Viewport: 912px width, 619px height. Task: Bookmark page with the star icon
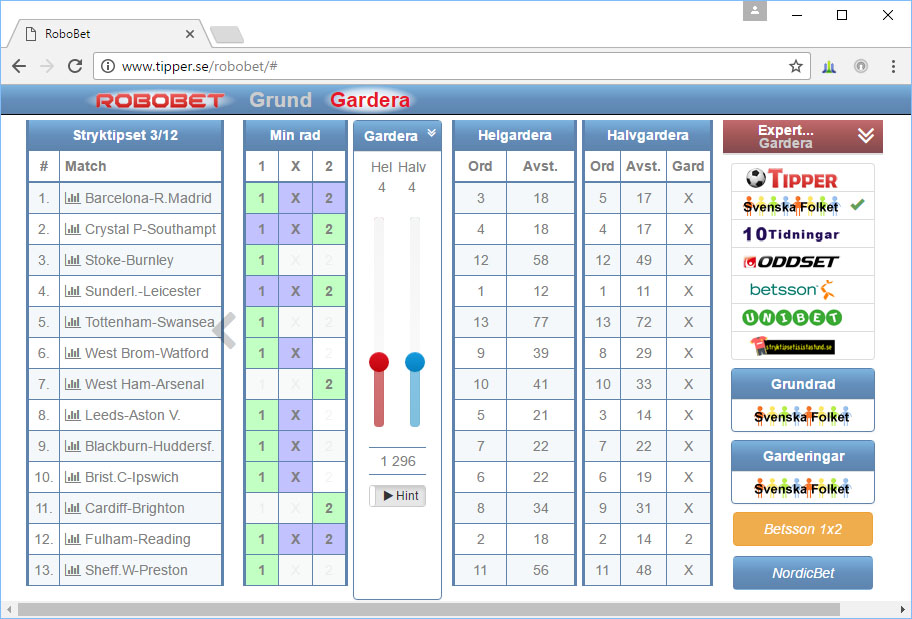tap(796, 66)
